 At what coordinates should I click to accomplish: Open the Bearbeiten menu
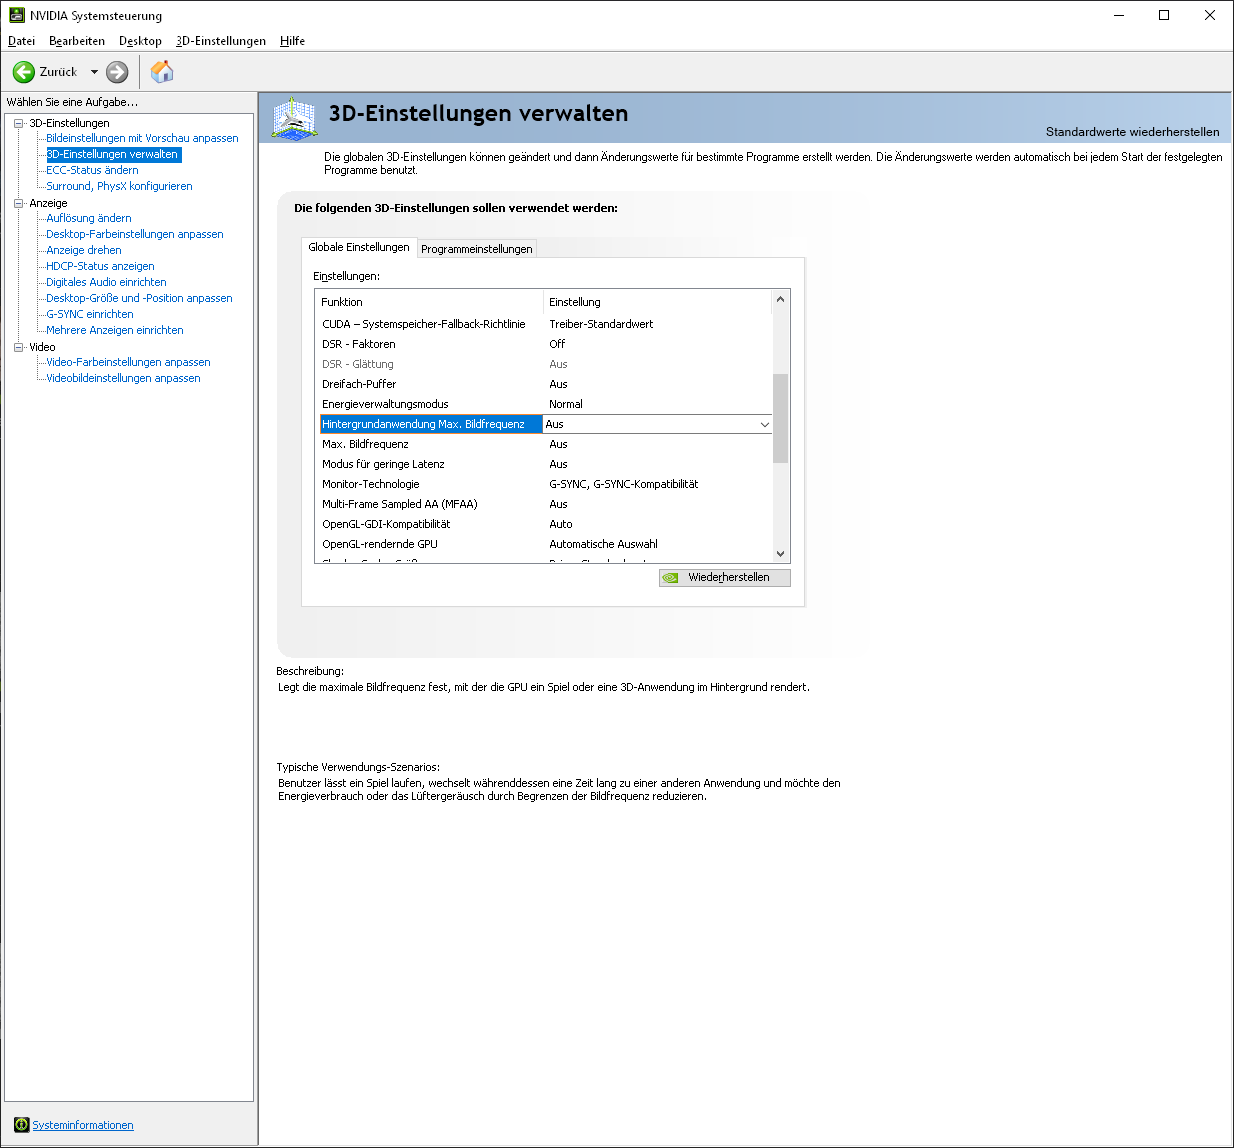pos(77,41)
